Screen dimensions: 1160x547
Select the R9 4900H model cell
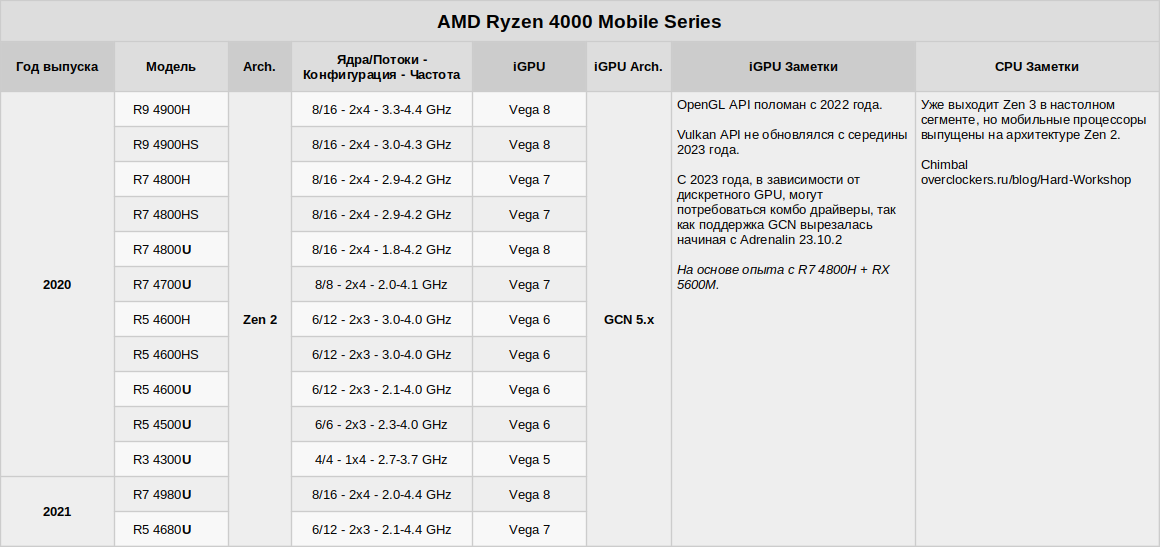(x=162, y=110)
